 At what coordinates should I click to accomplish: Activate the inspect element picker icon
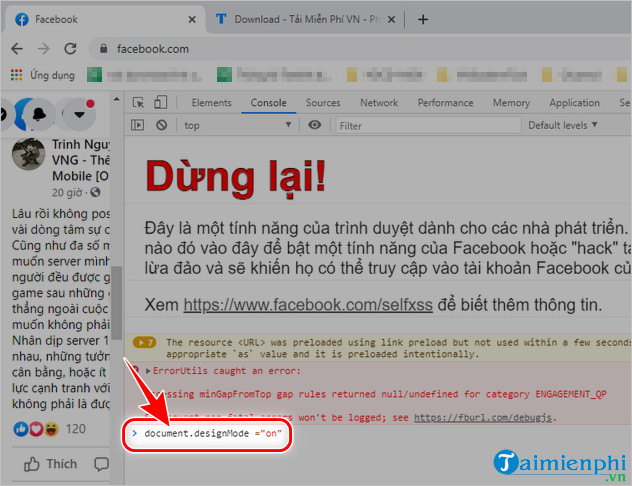tap(138, 103)
